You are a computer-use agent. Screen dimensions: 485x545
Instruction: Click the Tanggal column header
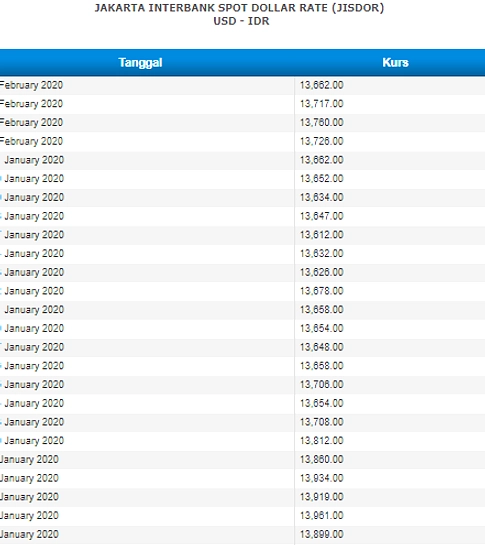point(140,63)
